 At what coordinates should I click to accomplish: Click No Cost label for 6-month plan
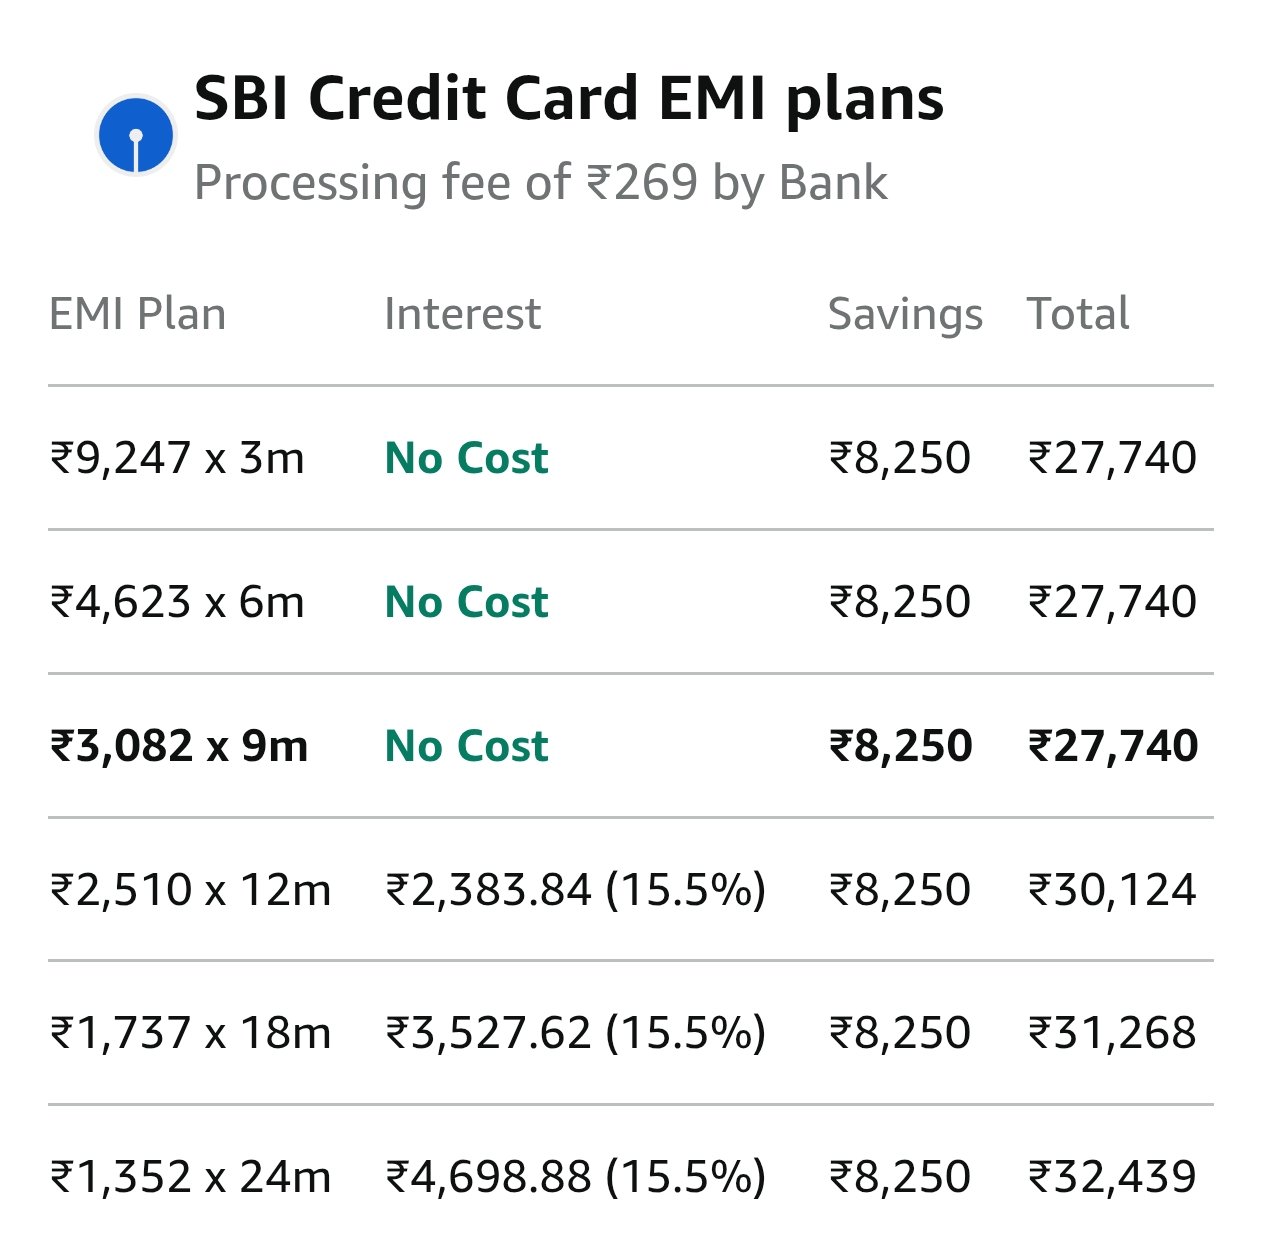pos(466,602)
